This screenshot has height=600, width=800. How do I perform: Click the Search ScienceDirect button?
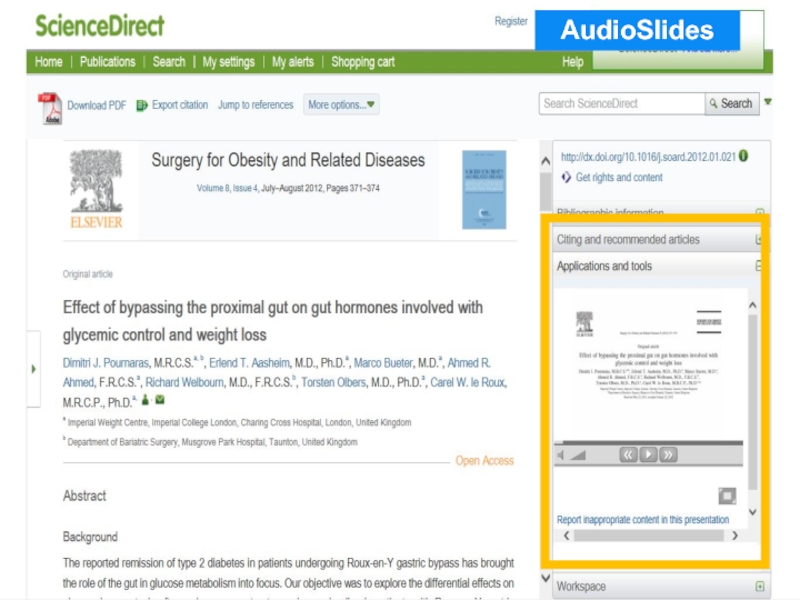[732, 104]
